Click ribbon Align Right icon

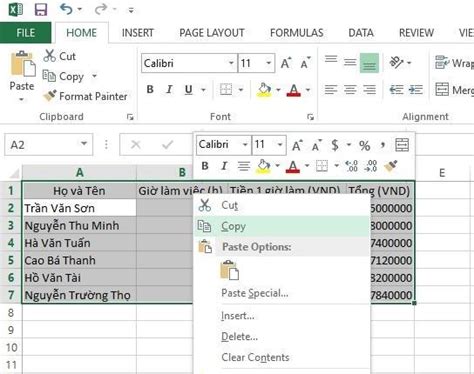[x=369, y=89]
